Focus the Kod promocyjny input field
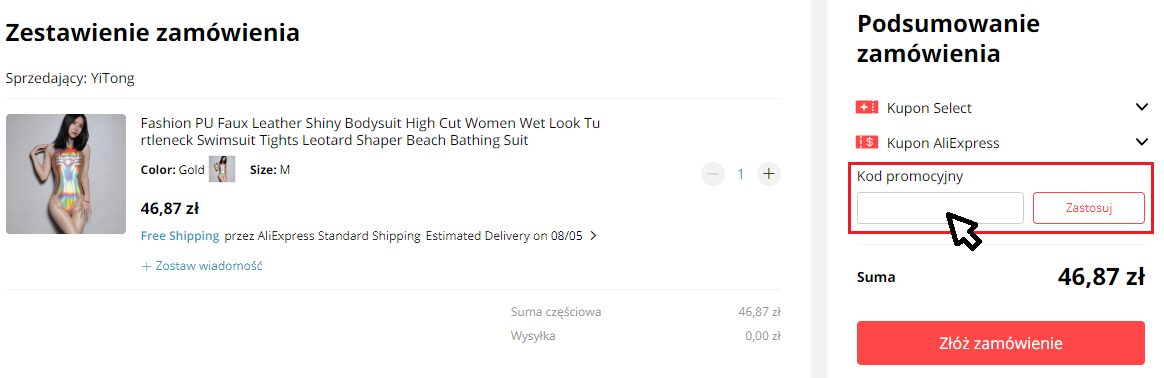Screen dimensions: 1164x378 click(x=941, y=208)
